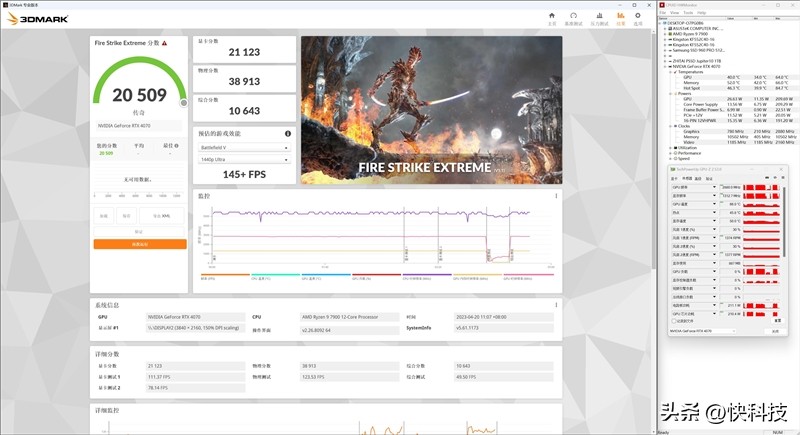Click the GPU-Z sensor list scrollbar
Screen dimensions: 800x435
(x=784, y=222)
